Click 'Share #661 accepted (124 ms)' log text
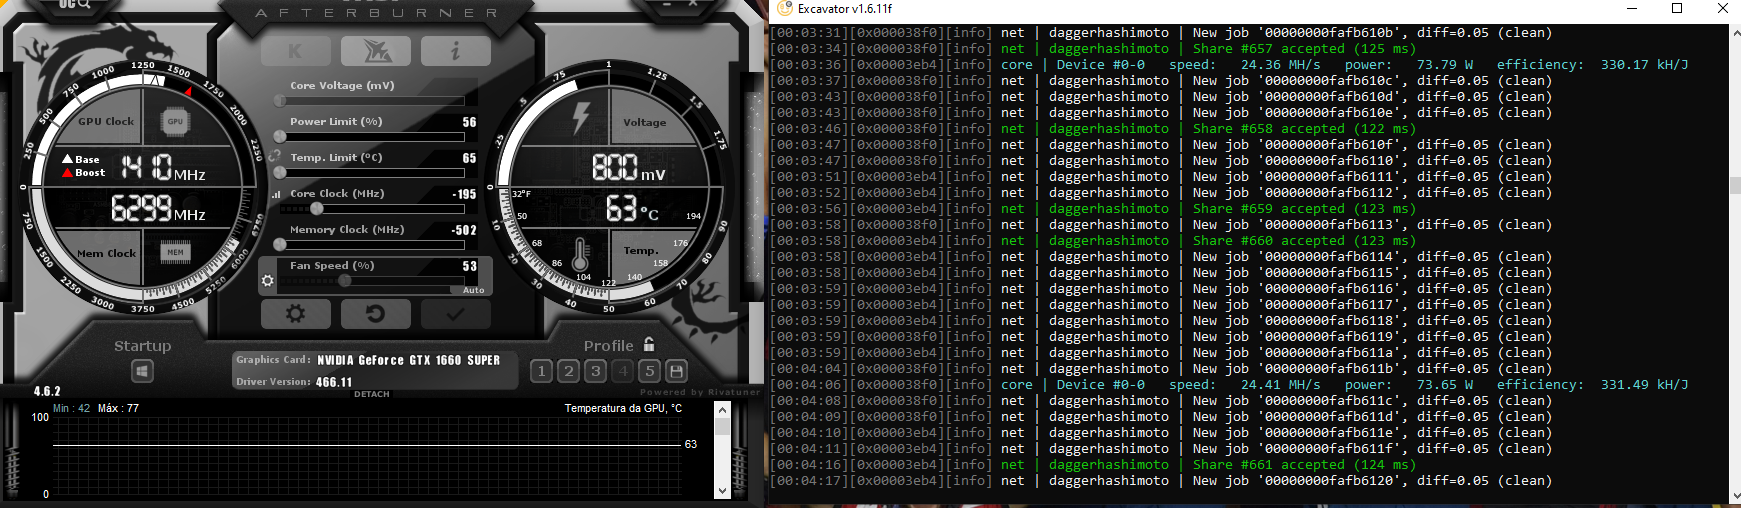This screenshot has height=508, width=1741. tap(1304, 464)
